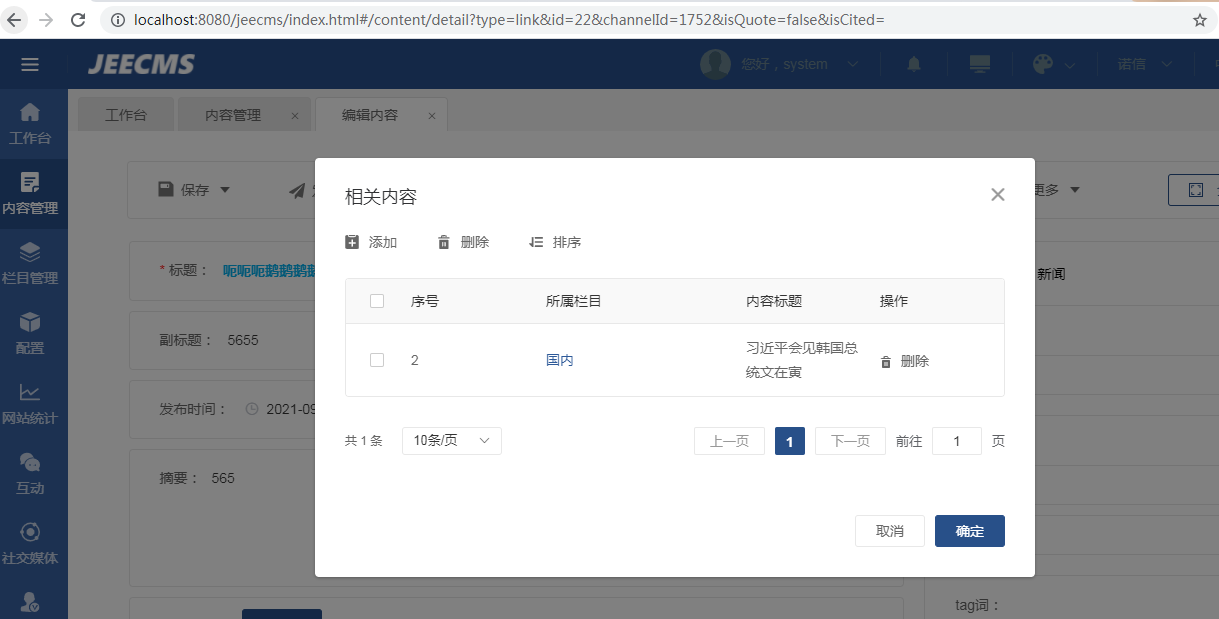Click the 确定 button

[x=969, y=531]
